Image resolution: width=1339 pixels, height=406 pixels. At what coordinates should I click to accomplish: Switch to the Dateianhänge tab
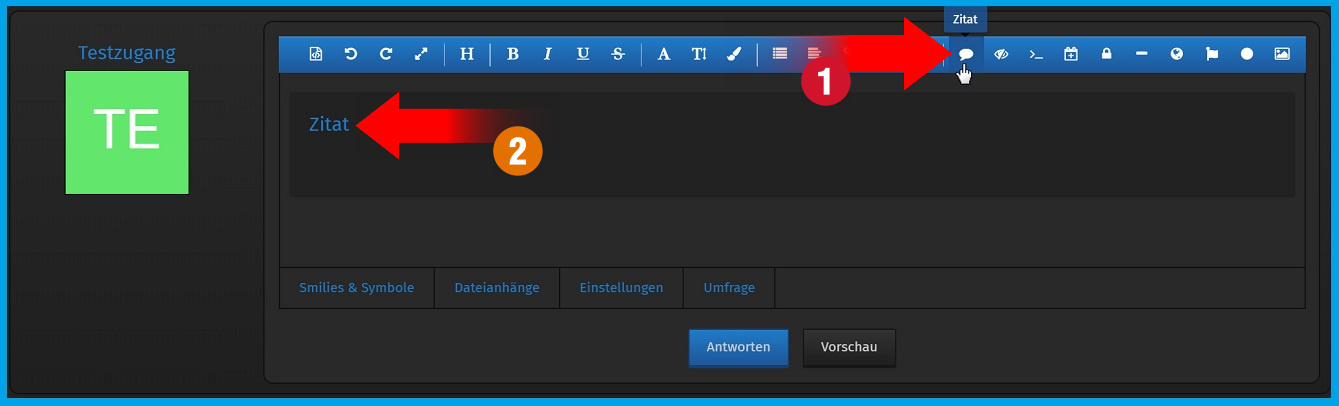[496, 288]
